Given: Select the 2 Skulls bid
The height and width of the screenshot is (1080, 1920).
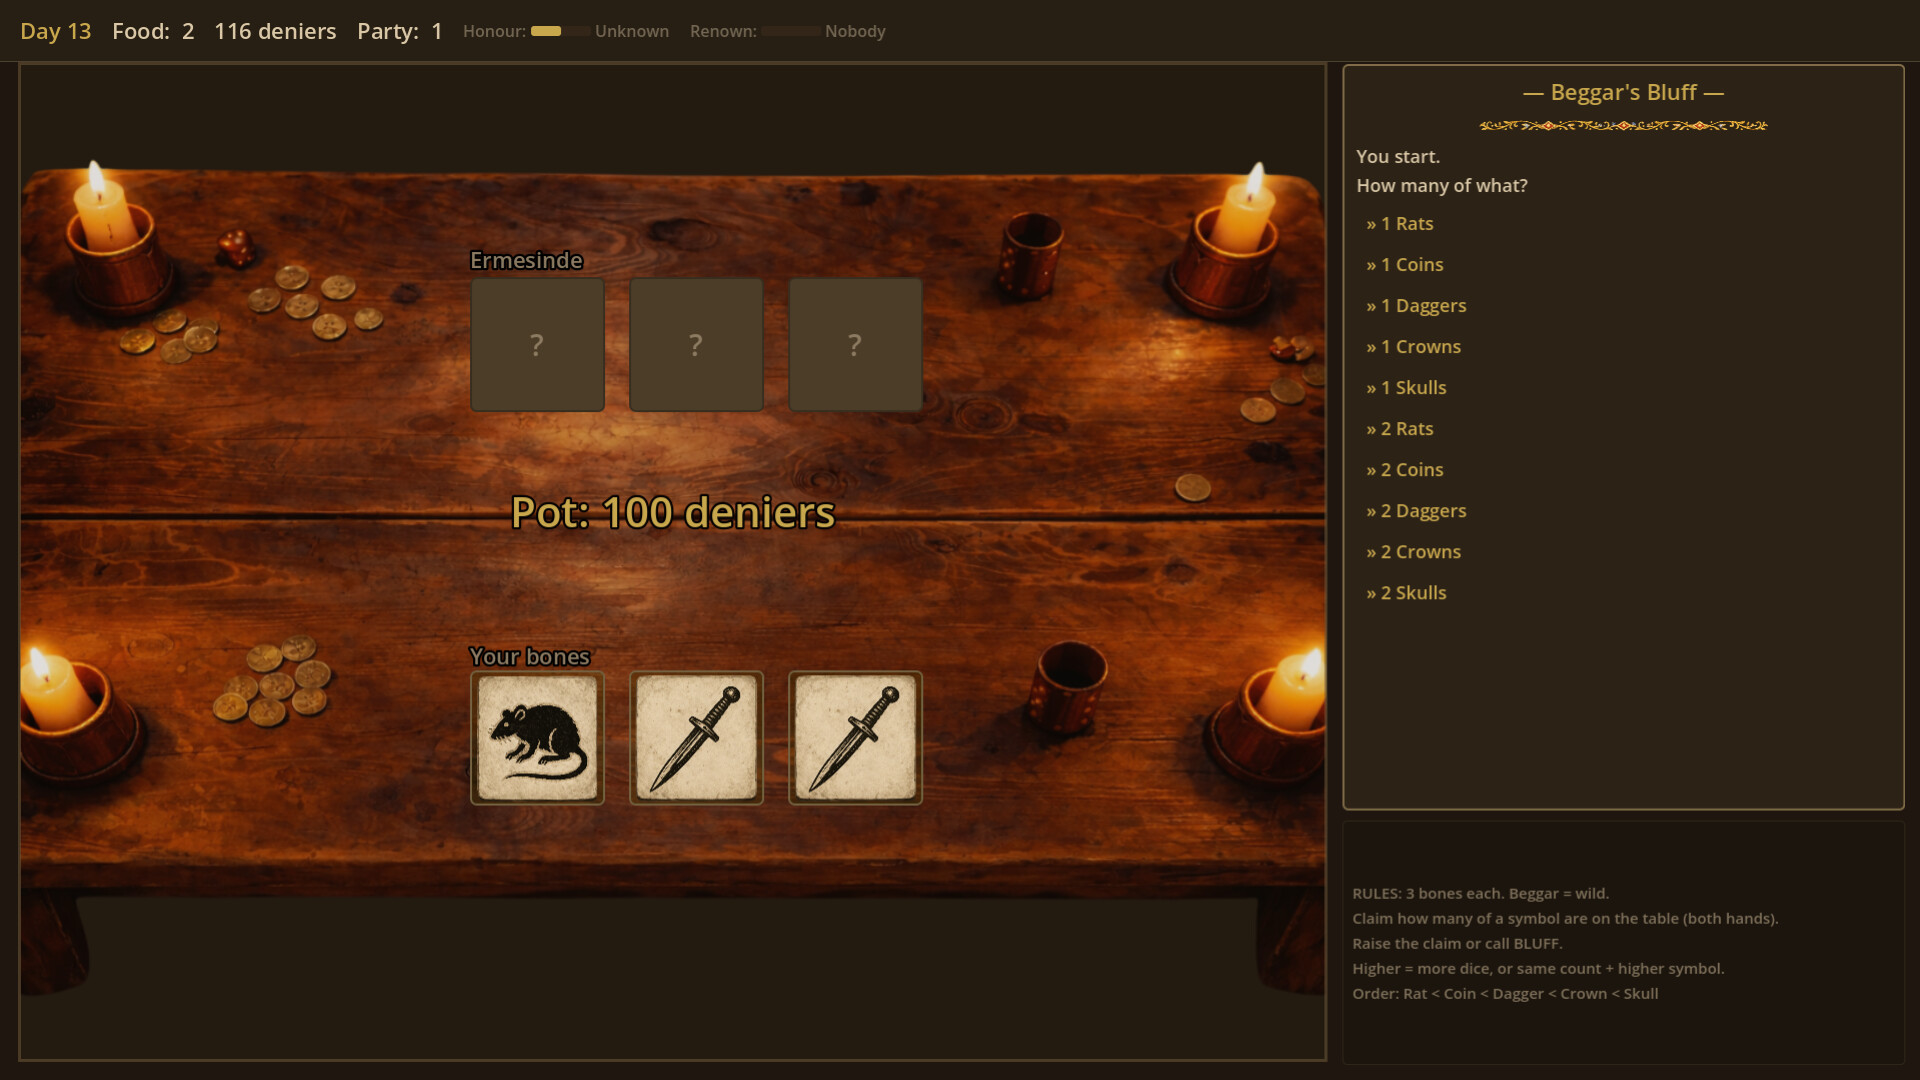Looking at the screenshot, I should (x=1406, y=592).
